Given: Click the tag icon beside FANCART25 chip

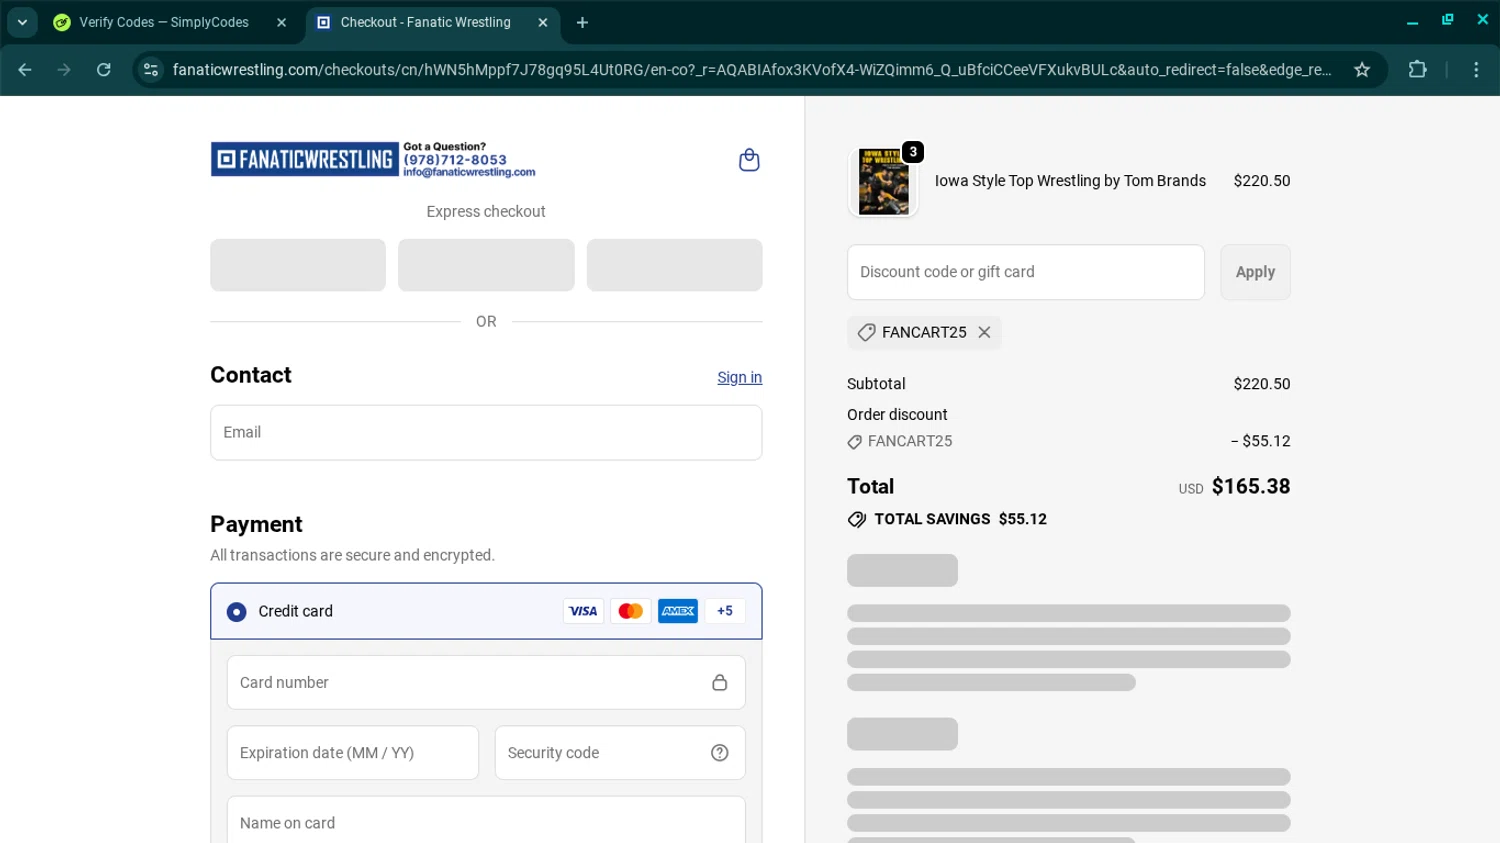Looking at the screenshot, I should click(866, 332).
